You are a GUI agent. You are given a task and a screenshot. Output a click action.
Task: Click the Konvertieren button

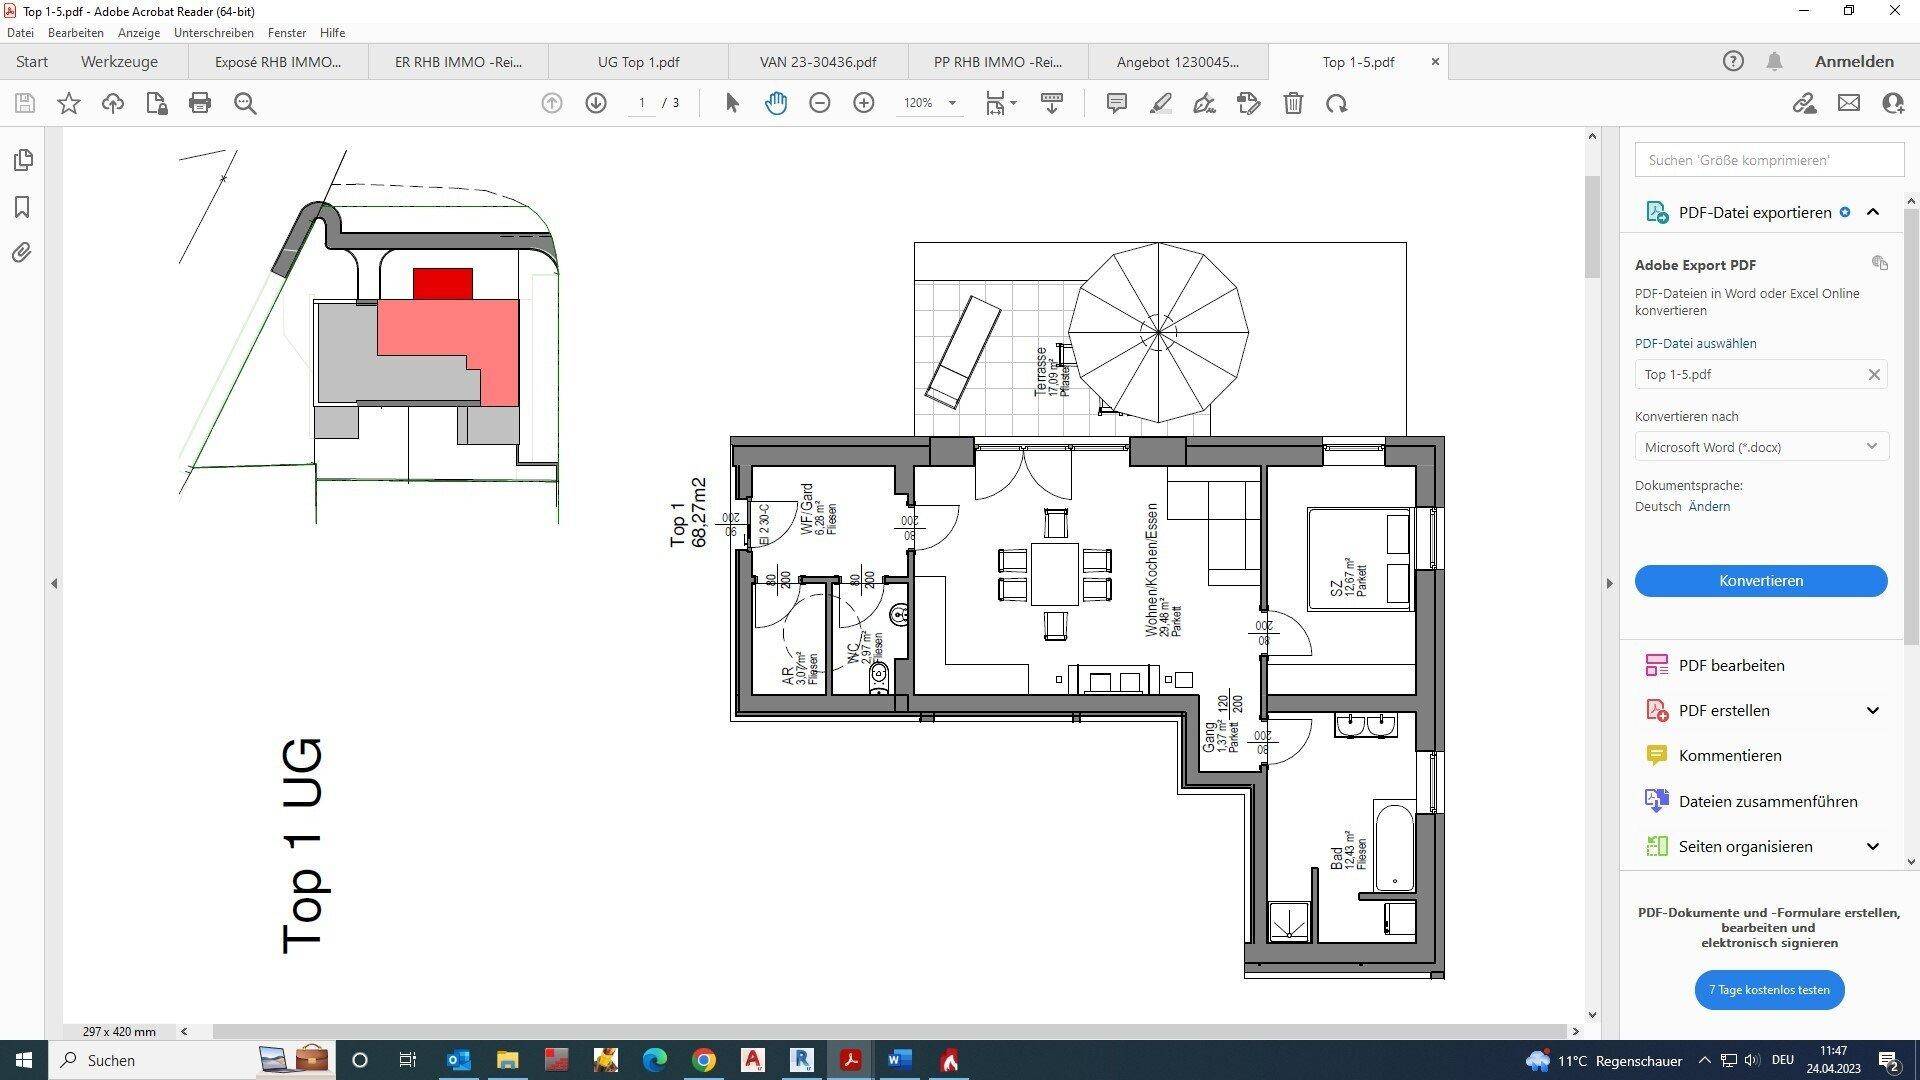coord(1761,581)
